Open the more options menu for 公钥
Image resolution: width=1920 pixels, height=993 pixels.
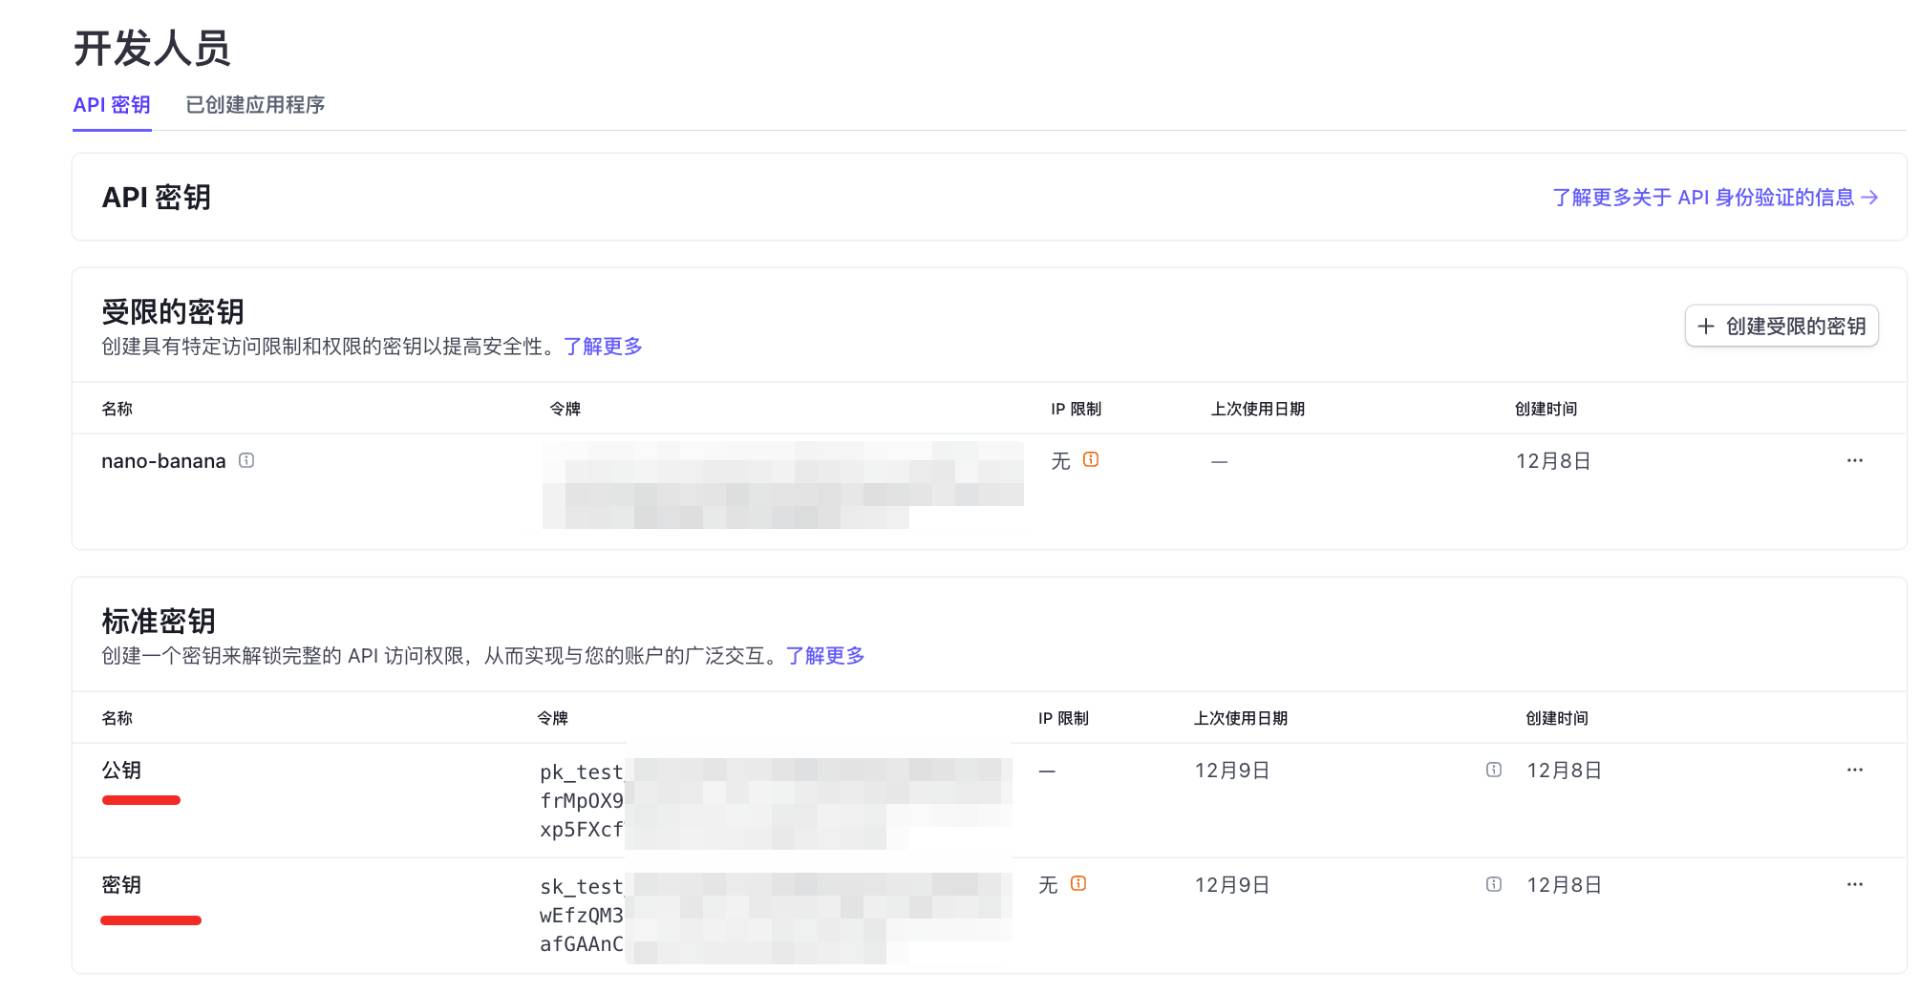(1854, 770)
